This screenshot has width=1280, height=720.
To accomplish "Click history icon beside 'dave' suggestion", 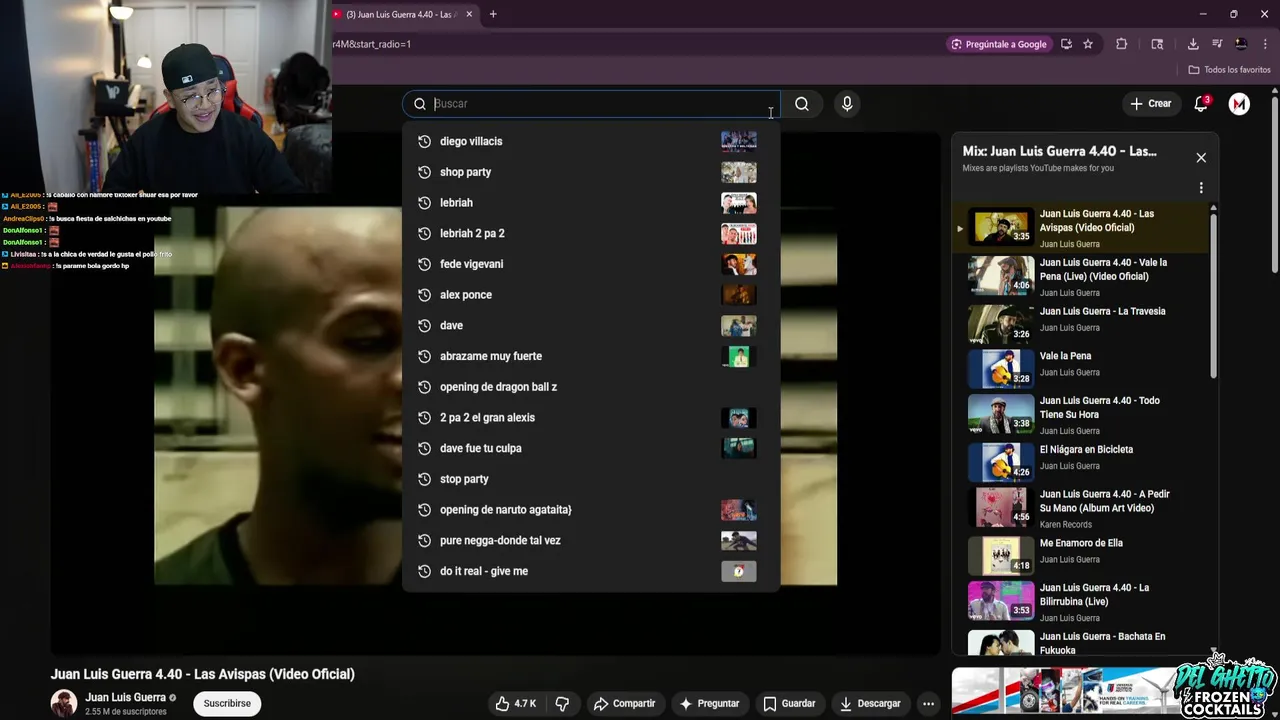I will [x=424, y=326].
